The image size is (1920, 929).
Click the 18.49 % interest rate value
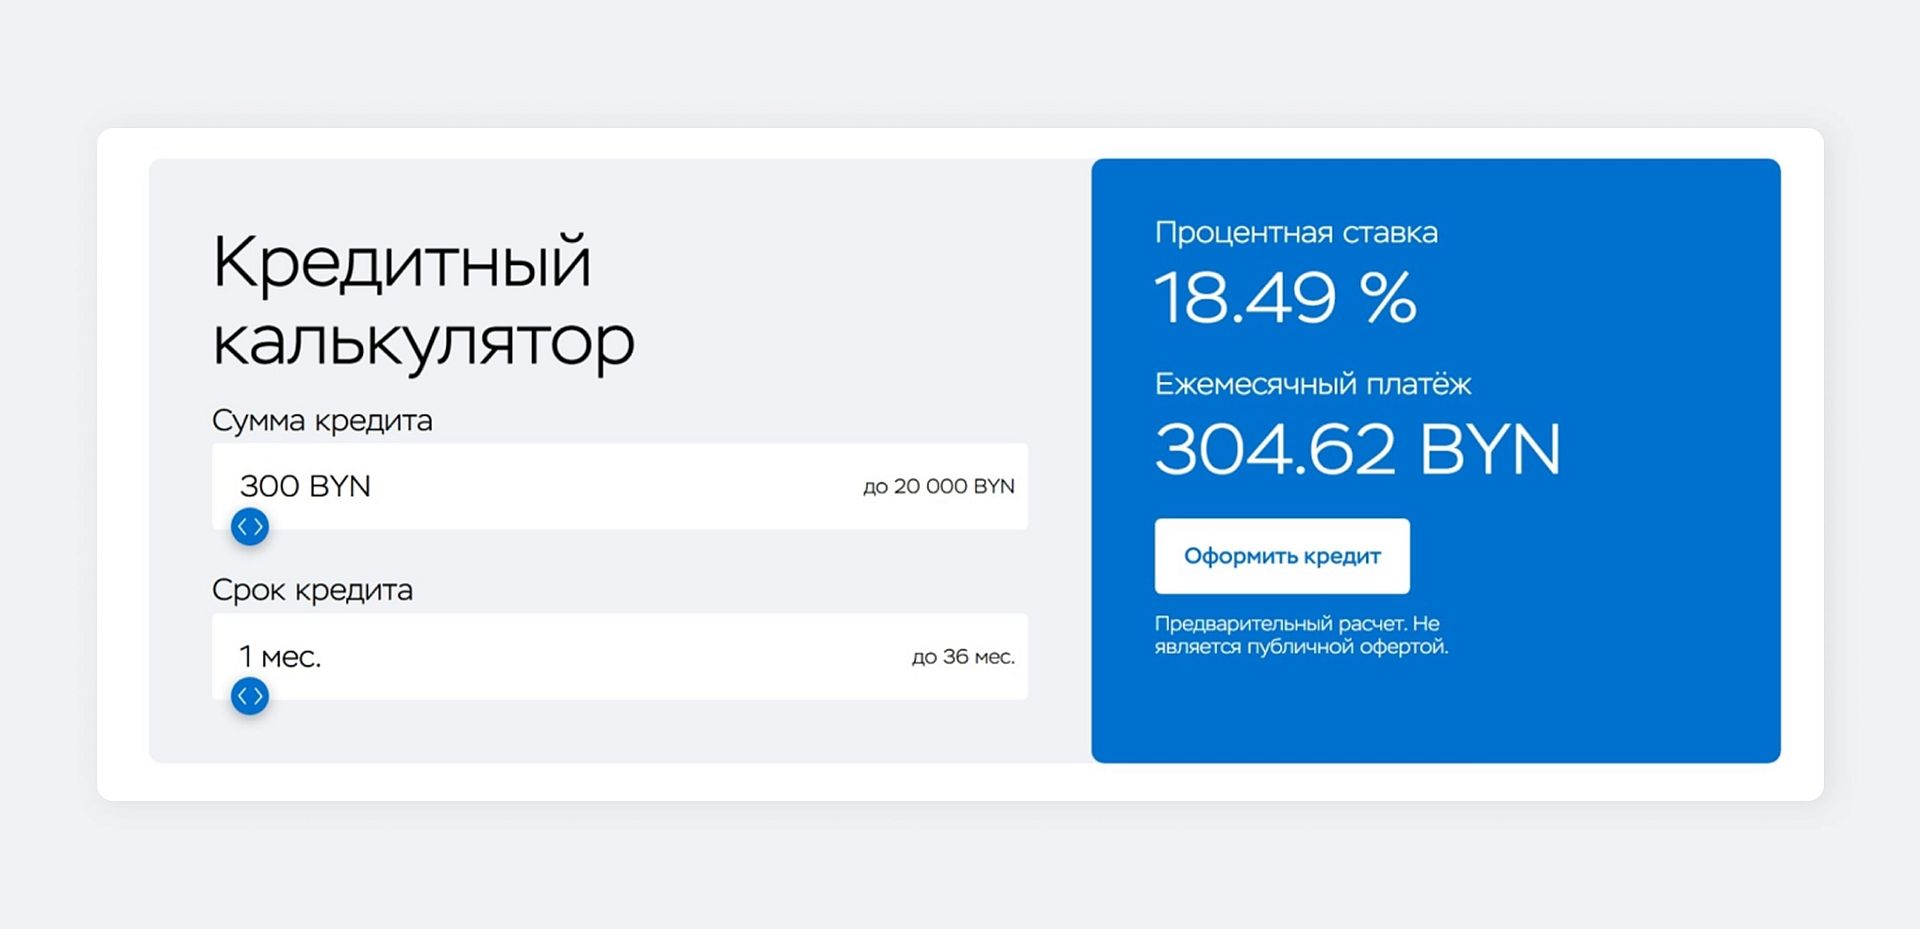[x=1286, y=299]
